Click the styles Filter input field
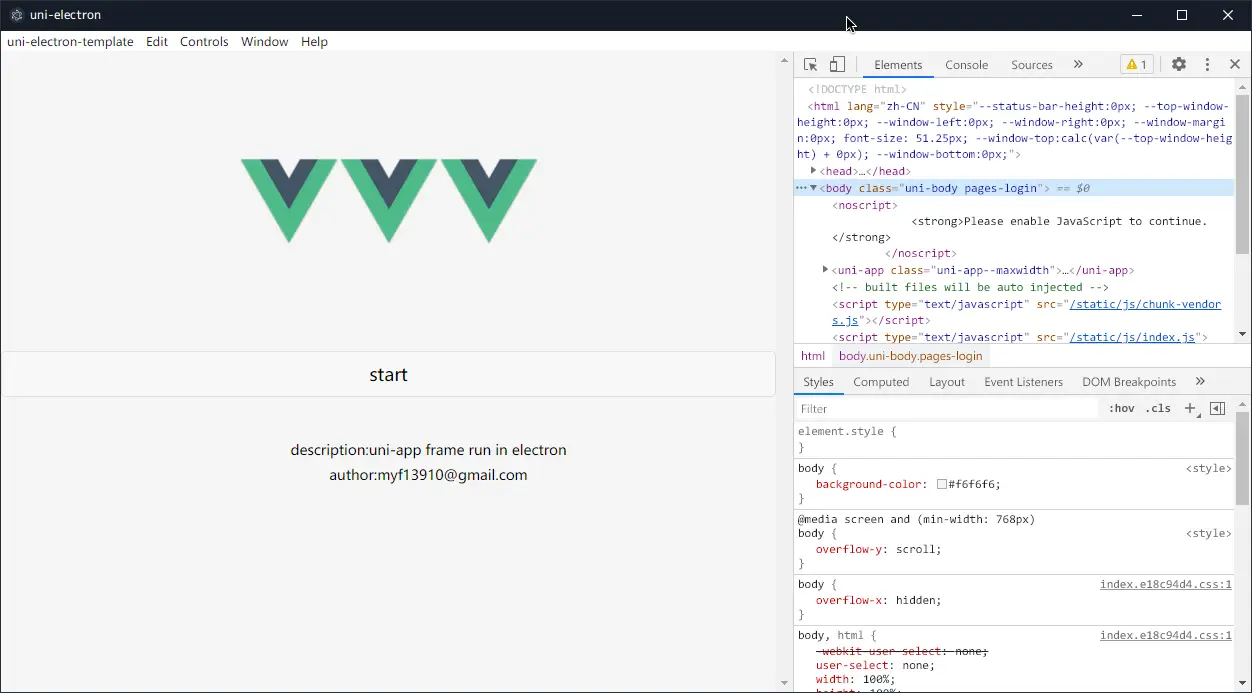The width and height of the screenshot is (1252, 693). 947,408
